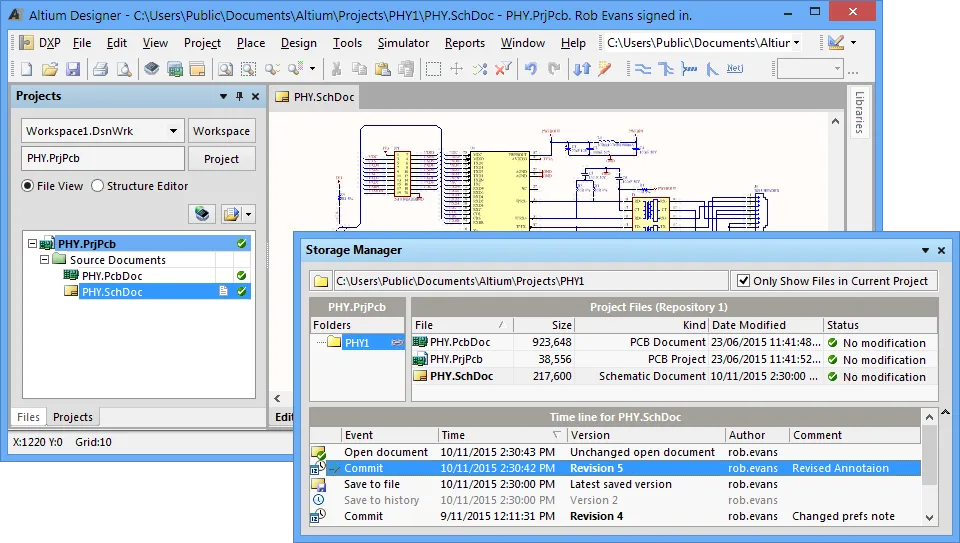Select the PHY1 folder in Folders list
This screenshot has width=960, height=543.
click(357, 343)
